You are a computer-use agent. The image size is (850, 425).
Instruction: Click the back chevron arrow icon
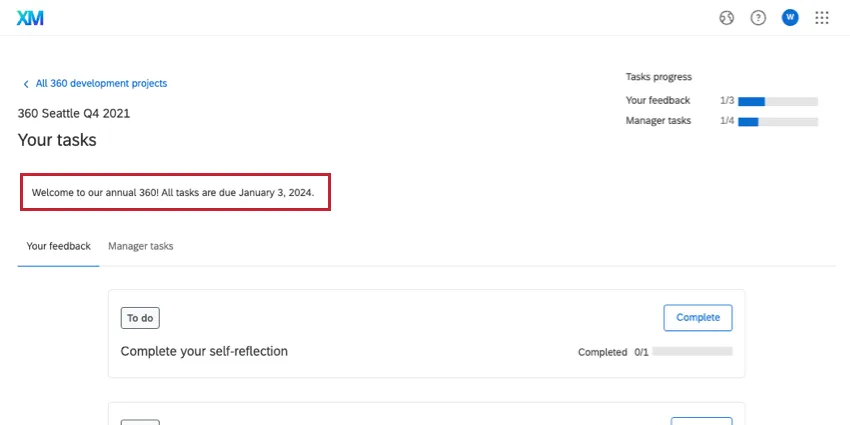[x=26, y=84]
